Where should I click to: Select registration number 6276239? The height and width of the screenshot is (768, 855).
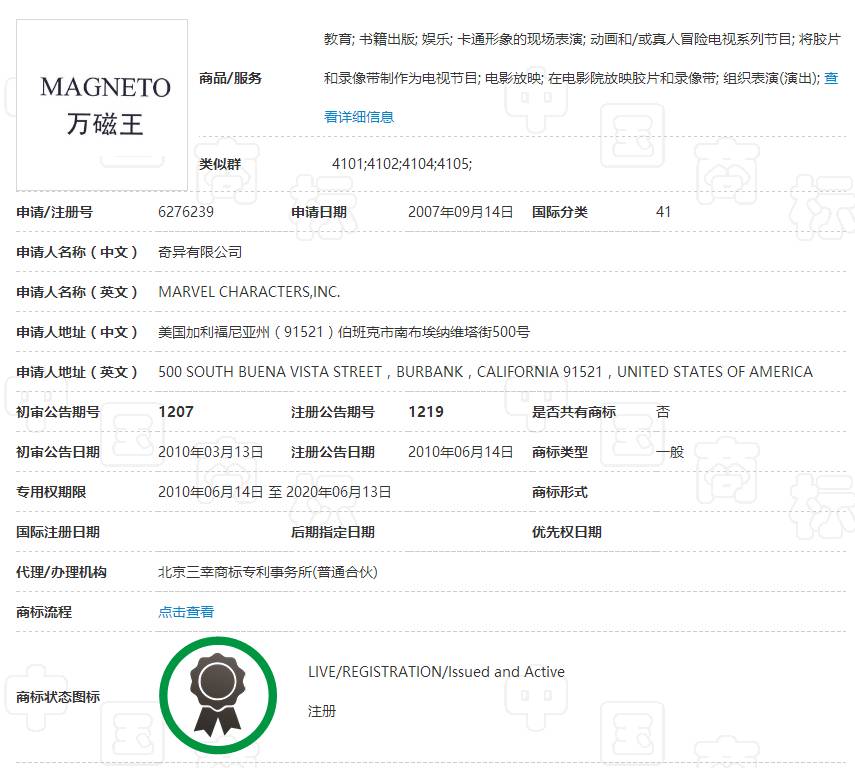tap(186, 212)
